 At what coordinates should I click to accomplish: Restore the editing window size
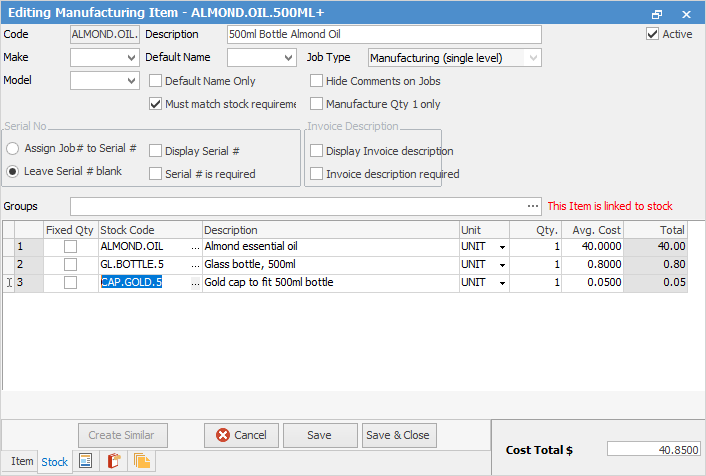pos(657,15)
